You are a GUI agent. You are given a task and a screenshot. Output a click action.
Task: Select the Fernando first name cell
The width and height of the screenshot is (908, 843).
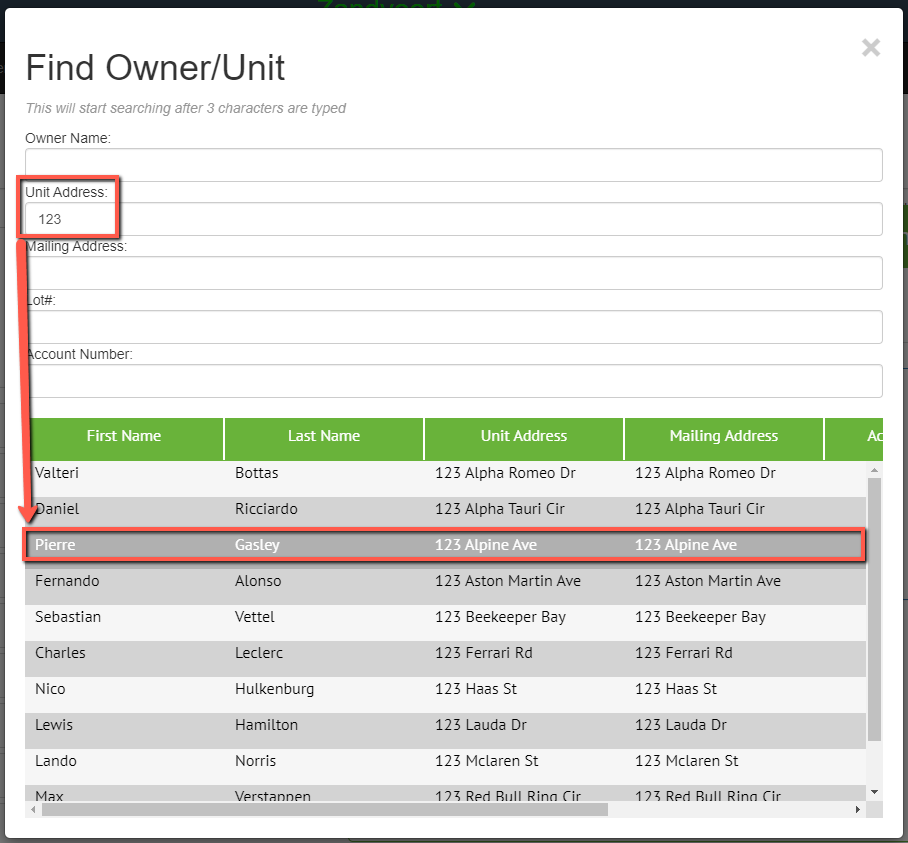67,581
